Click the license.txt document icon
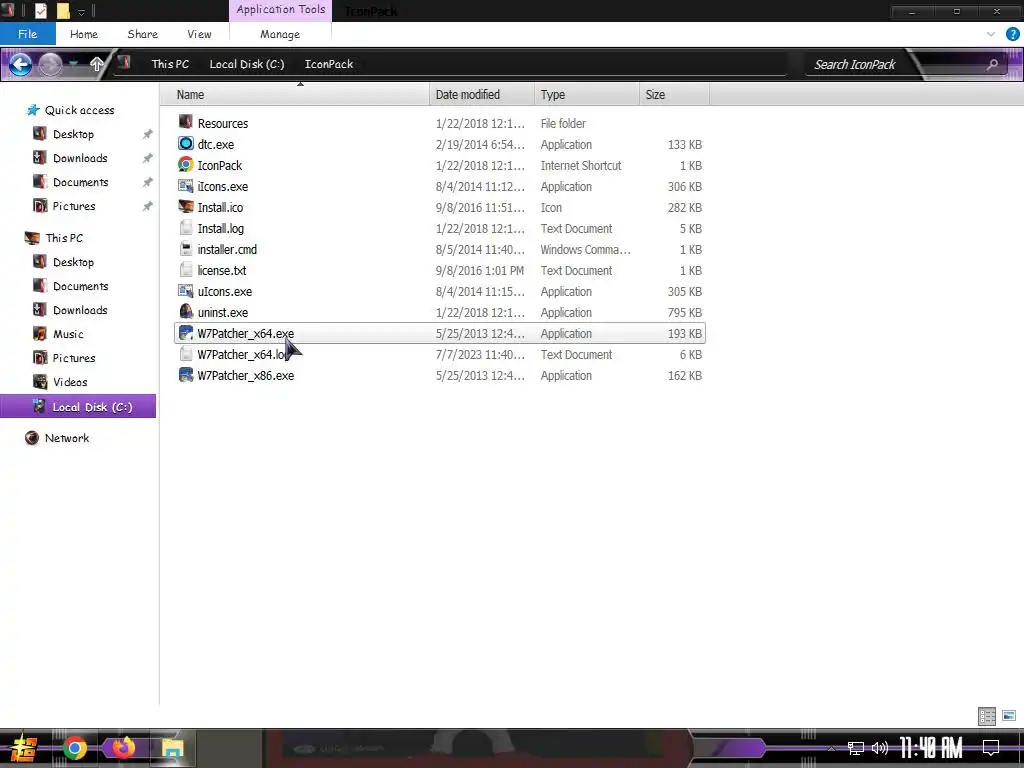This screenshot has height=768, width=1024. click(x=186, y=270)
